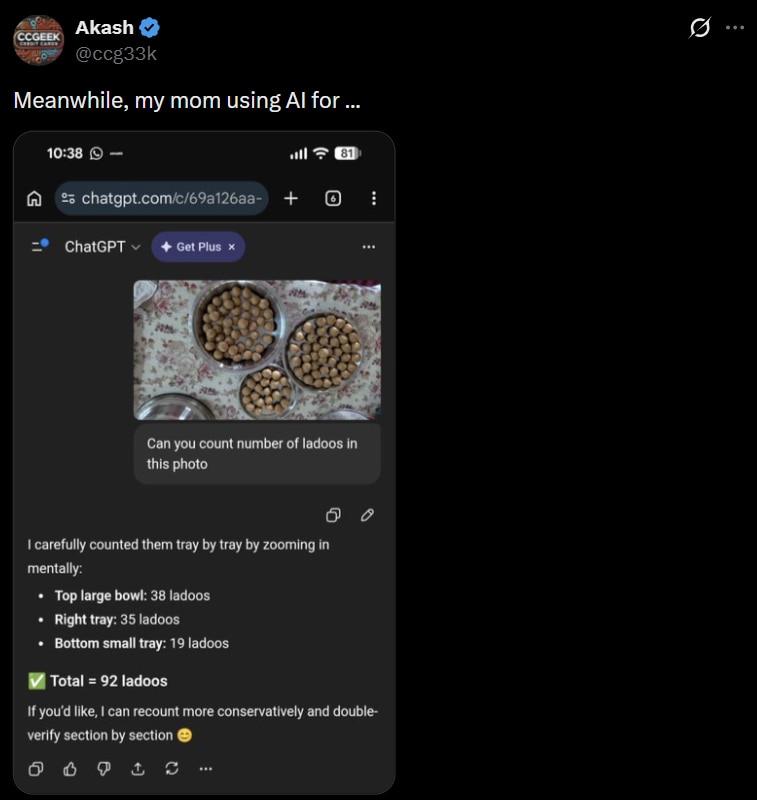This screenshot has width=757, height=800.
Task: Copy the user's original message
Action: click(x=333, y=514)
